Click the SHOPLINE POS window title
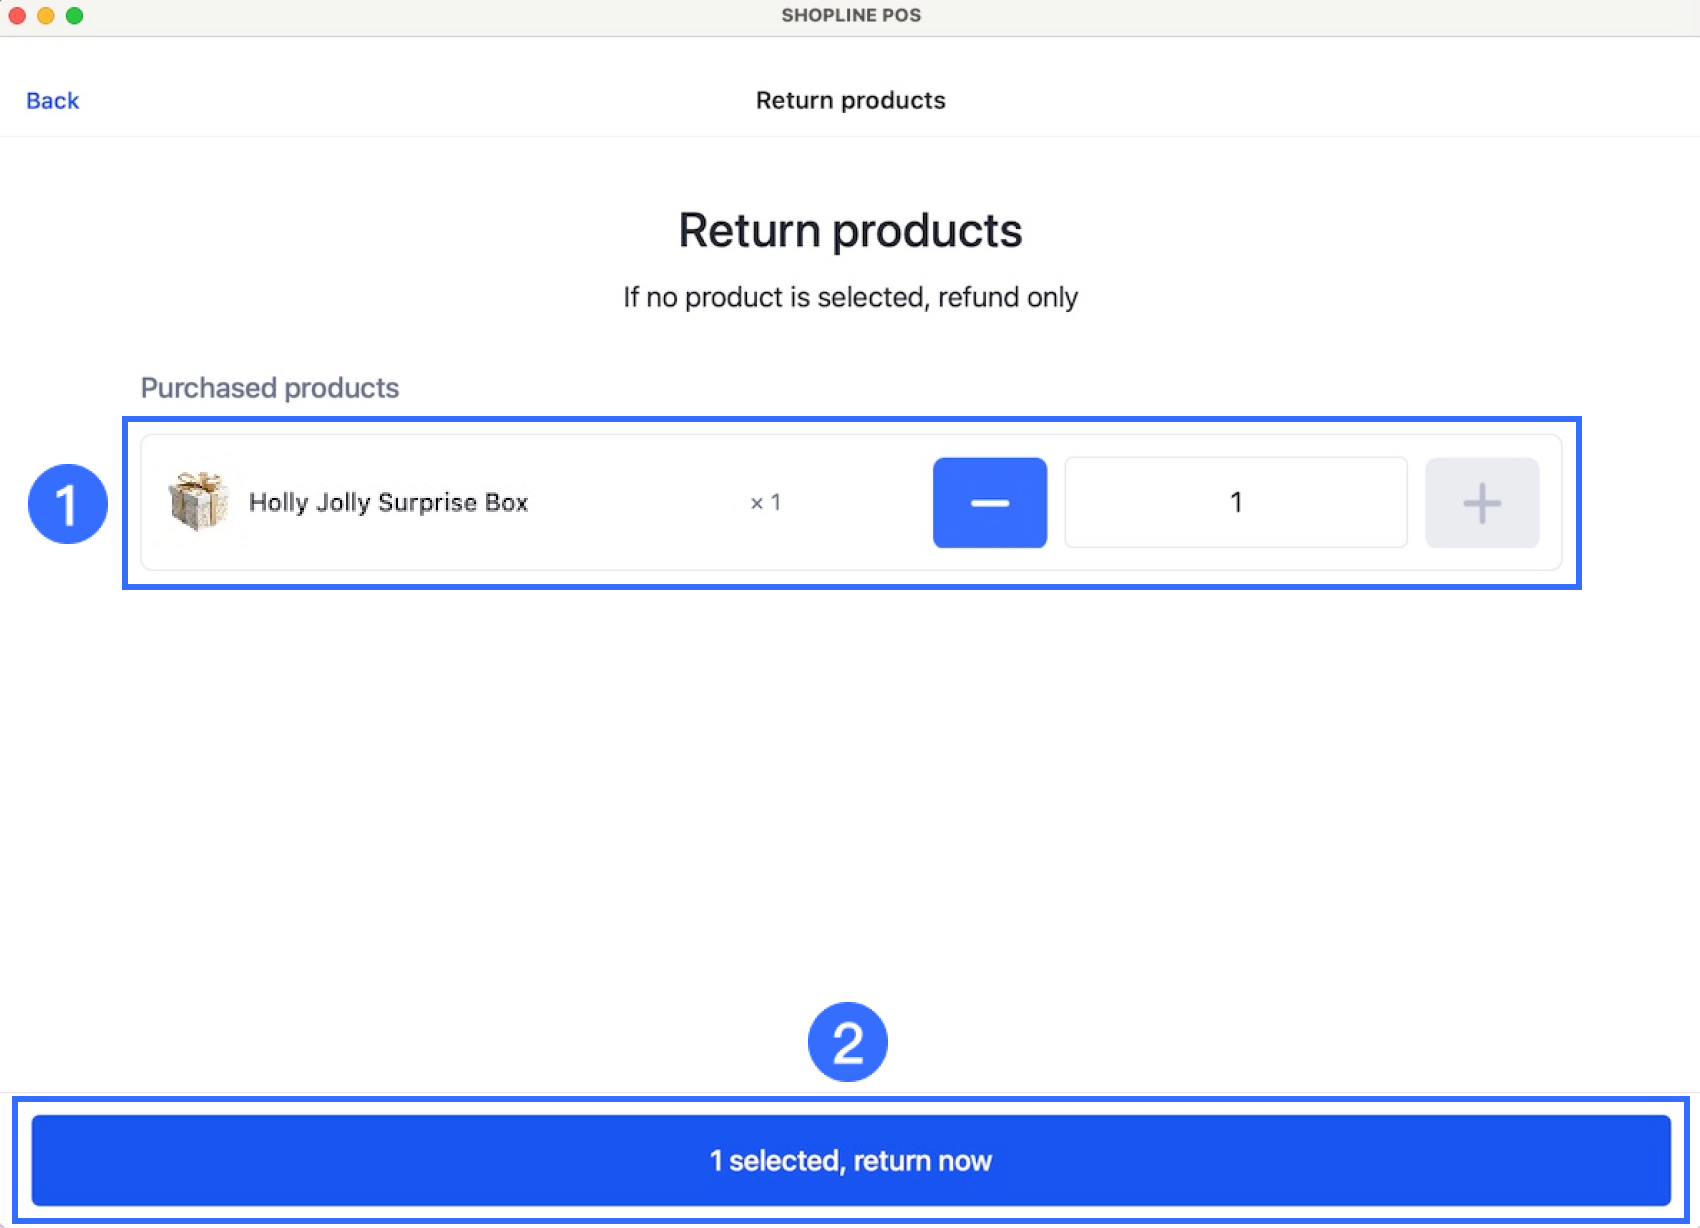The height and width of the screenshot is (1228, 1700). click(851, 16)
